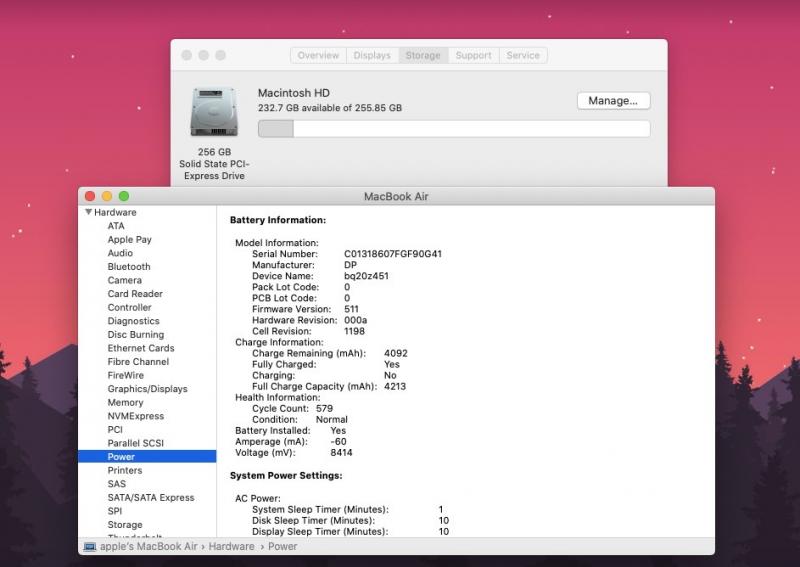Click the Voltage value 8414
Viewport: 800px width, 567px height.
pos(341,453)
